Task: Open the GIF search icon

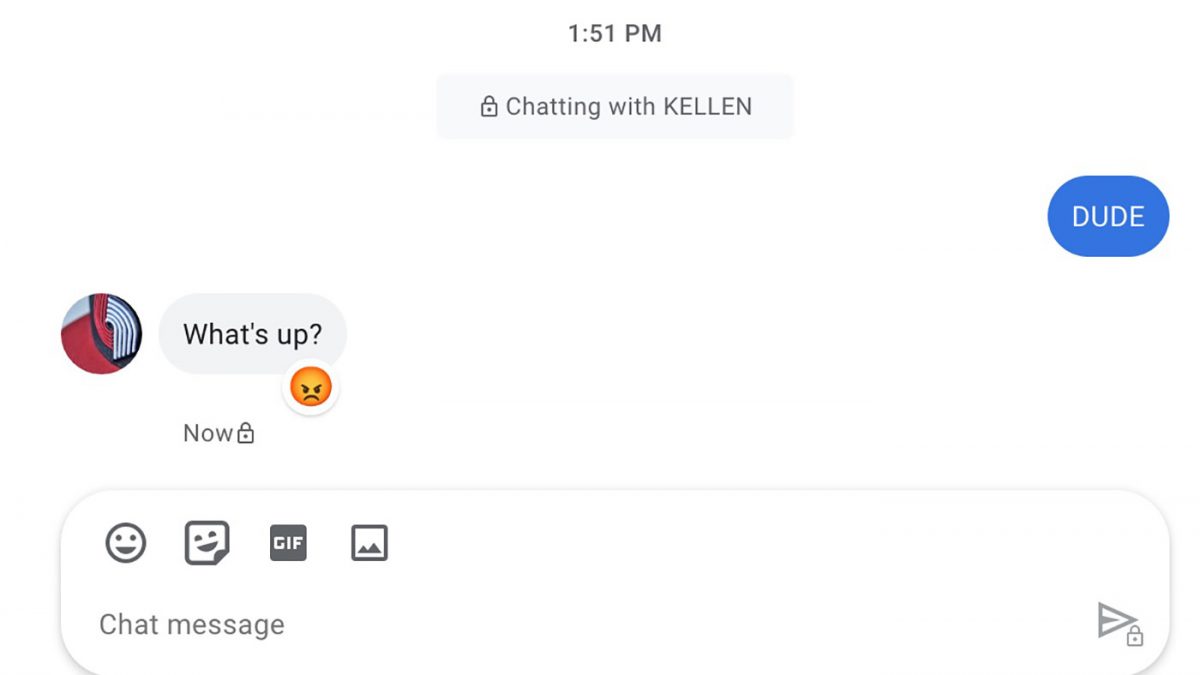Action: pyautogui.click(x=288, y=543)
